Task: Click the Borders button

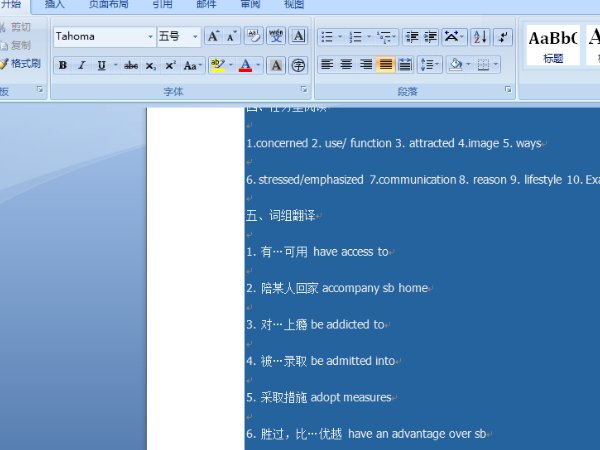Action: 483,65
